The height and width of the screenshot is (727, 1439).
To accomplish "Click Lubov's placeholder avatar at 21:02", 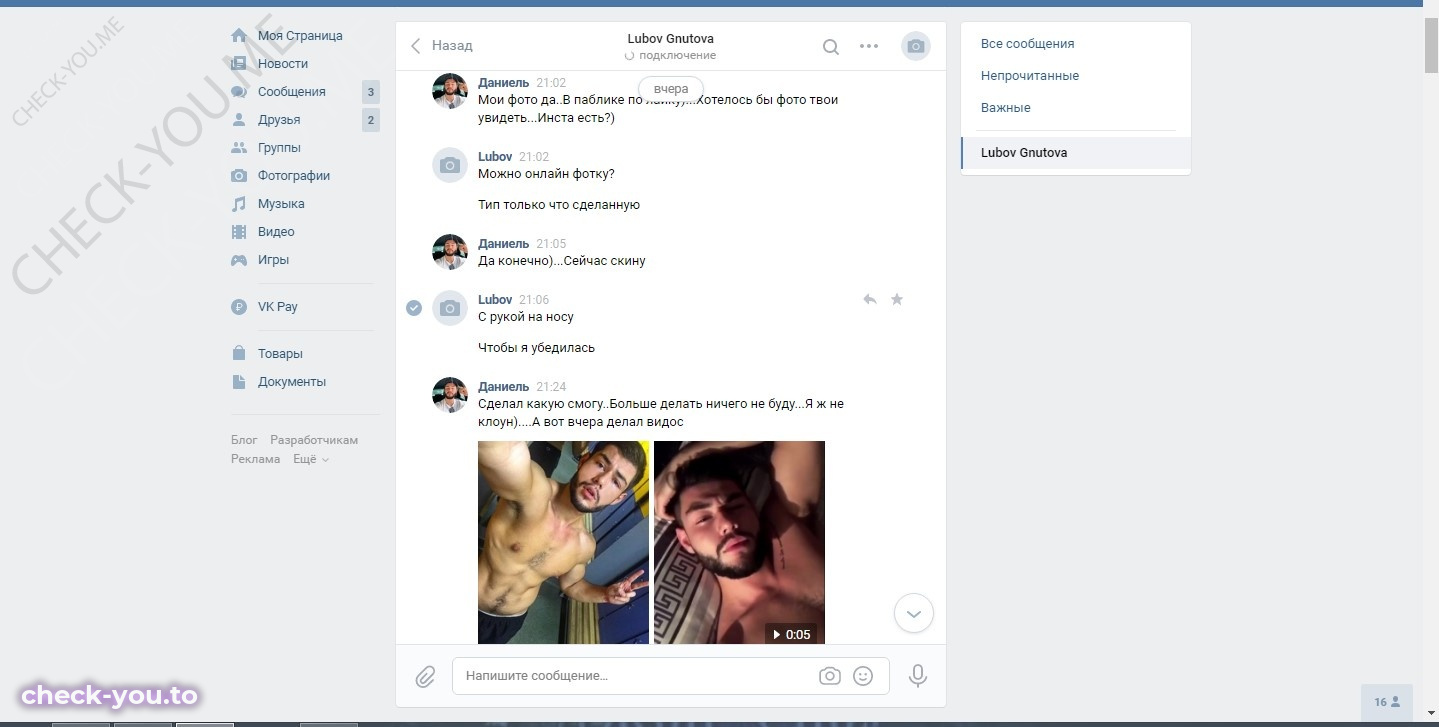I will coord(450,165).
